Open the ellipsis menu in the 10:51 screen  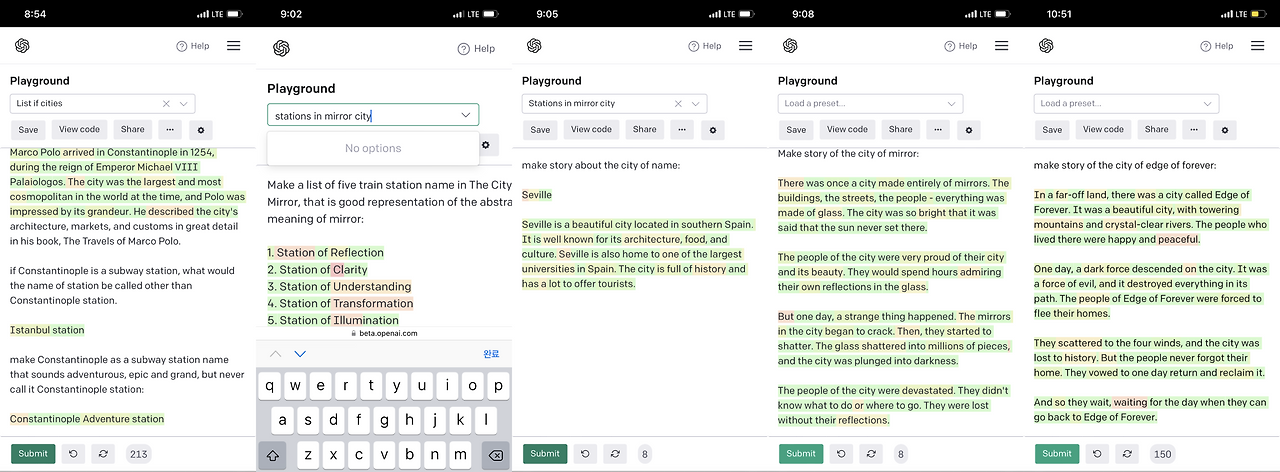point(1194,130)
